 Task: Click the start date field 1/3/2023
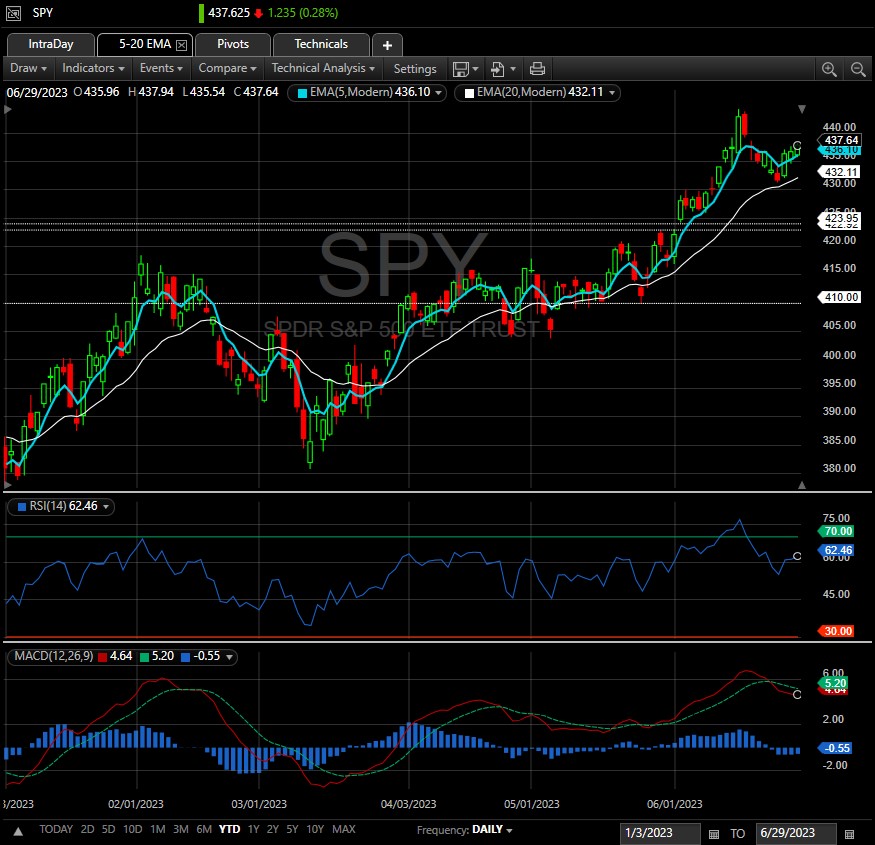click(x=662, y=833)
